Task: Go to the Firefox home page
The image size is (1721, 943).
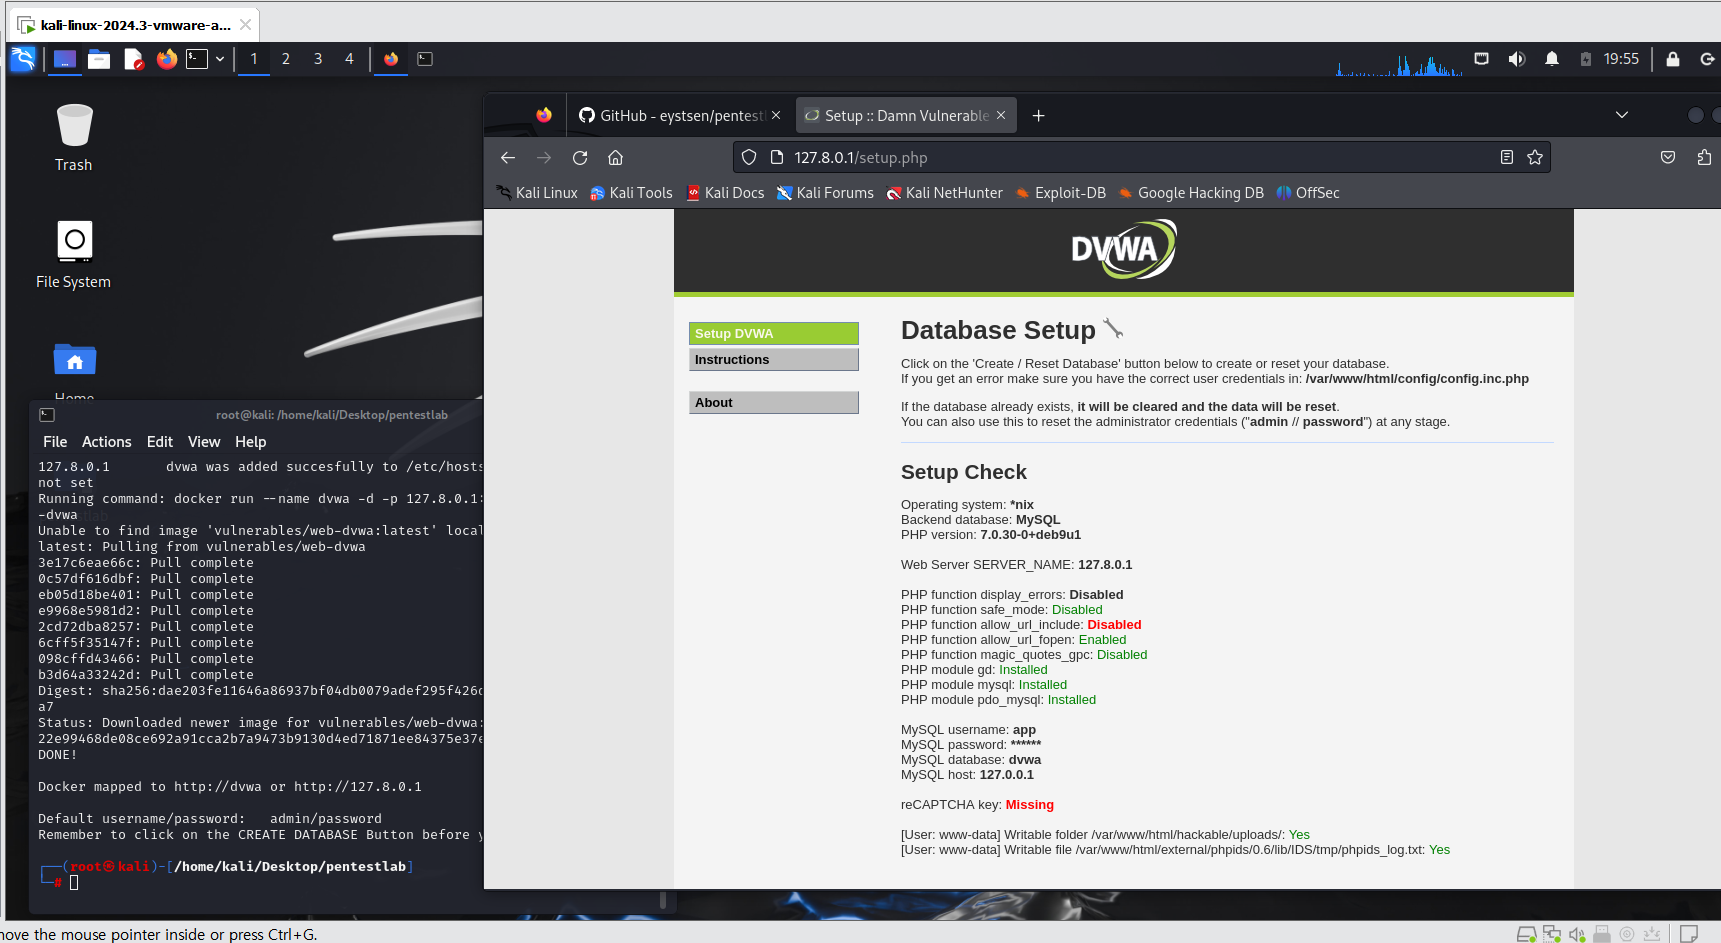Action: click(x=616, y=158)
